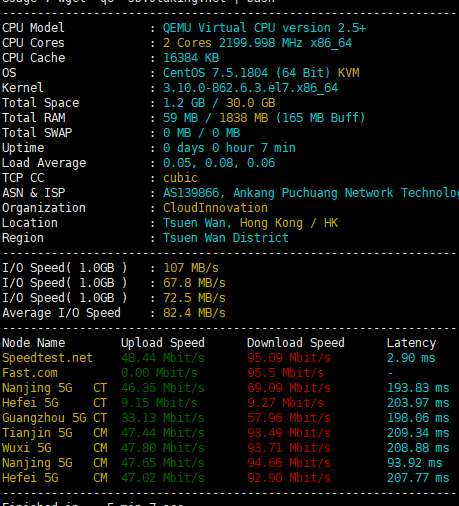Click the Total Space 30.0 GB value

(x=251, y=103)
